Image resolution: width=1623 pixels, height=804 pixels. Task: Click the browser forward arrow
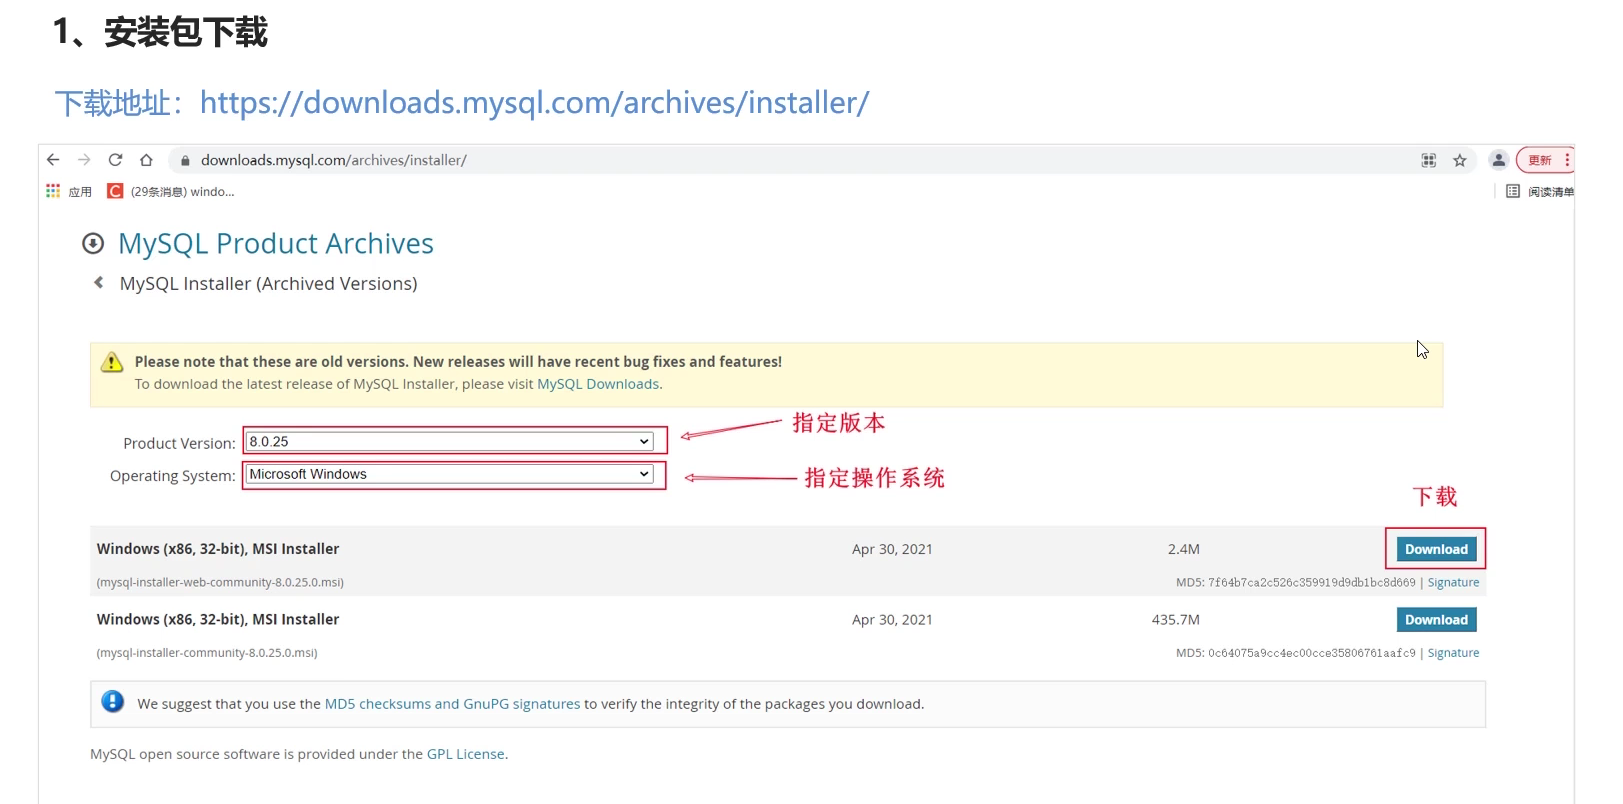[x=84, y=160]
